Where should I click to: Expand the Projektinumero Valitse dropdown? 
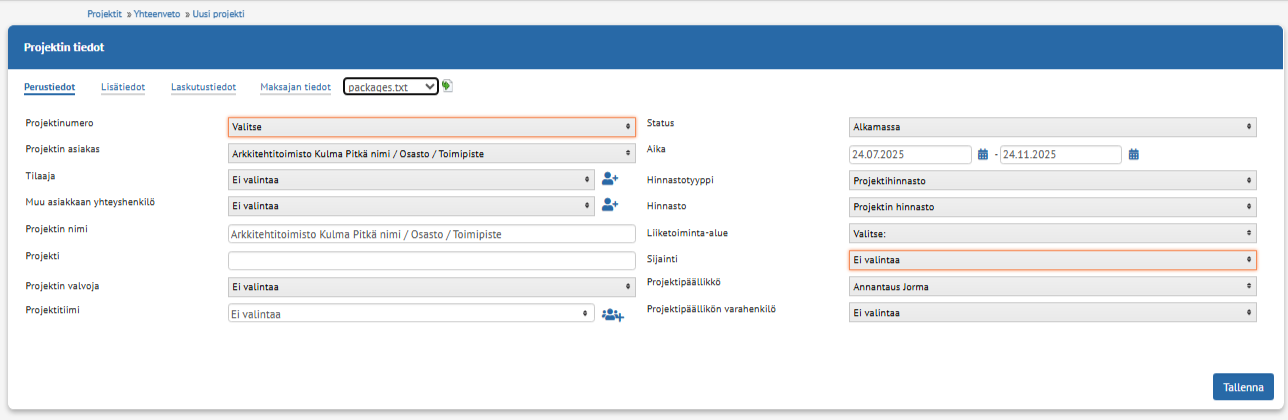(432, 127)
